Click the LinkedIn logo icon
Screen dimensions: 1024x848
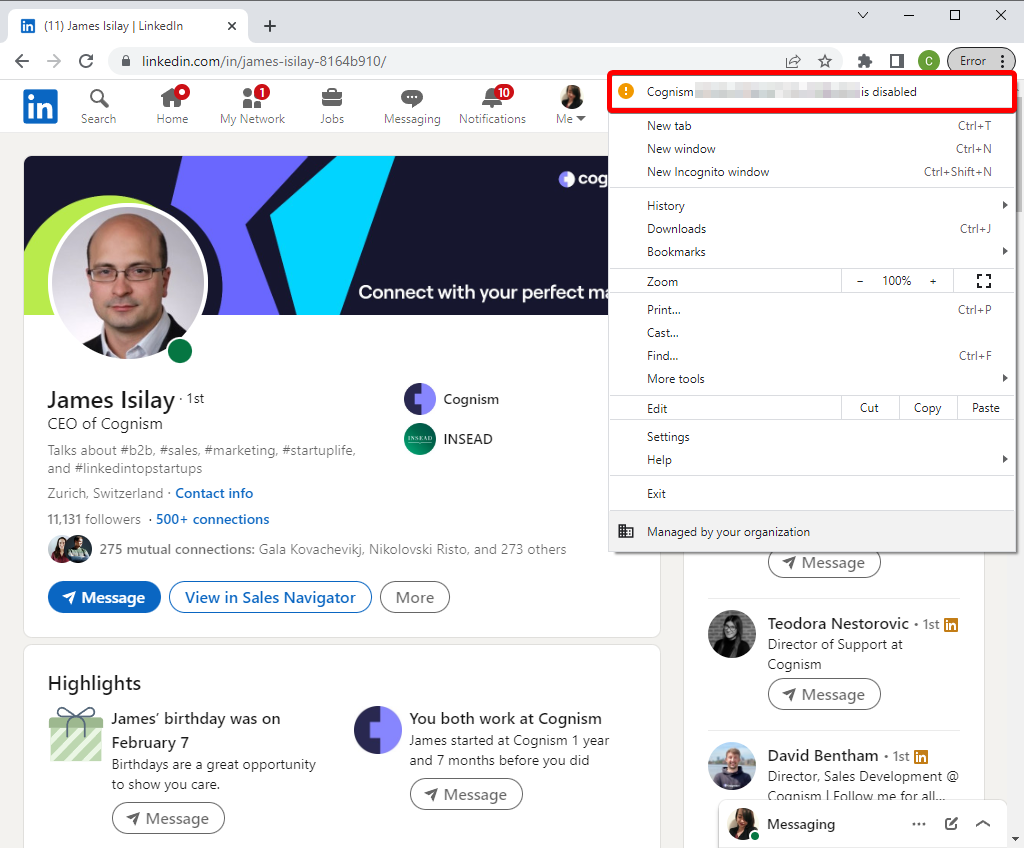pos(40,106)
